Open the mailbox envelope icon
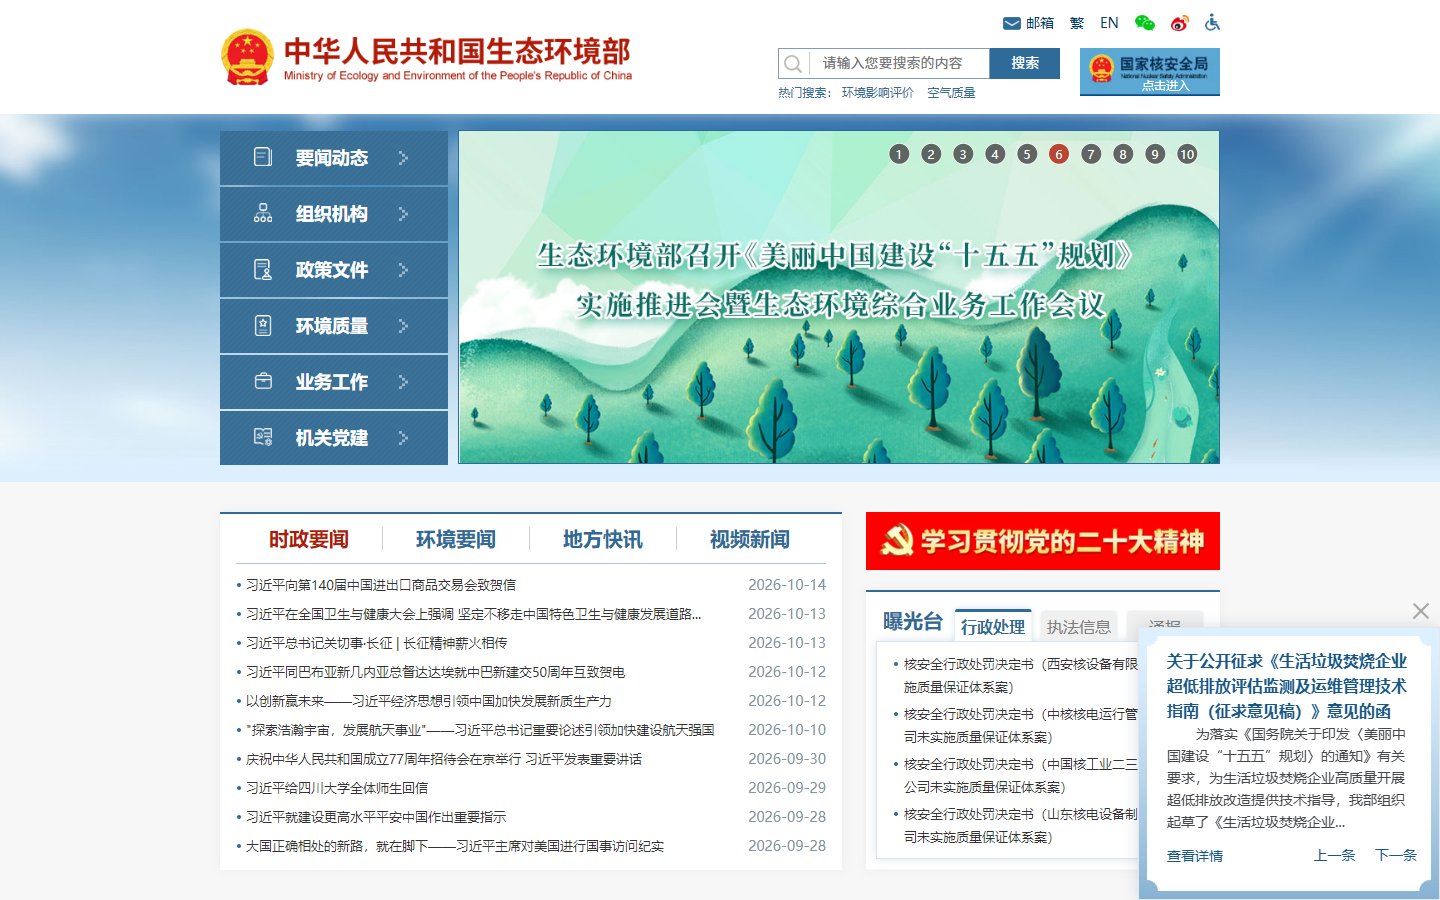This screenshot has width=1440, height=900. click(1011, 23)
